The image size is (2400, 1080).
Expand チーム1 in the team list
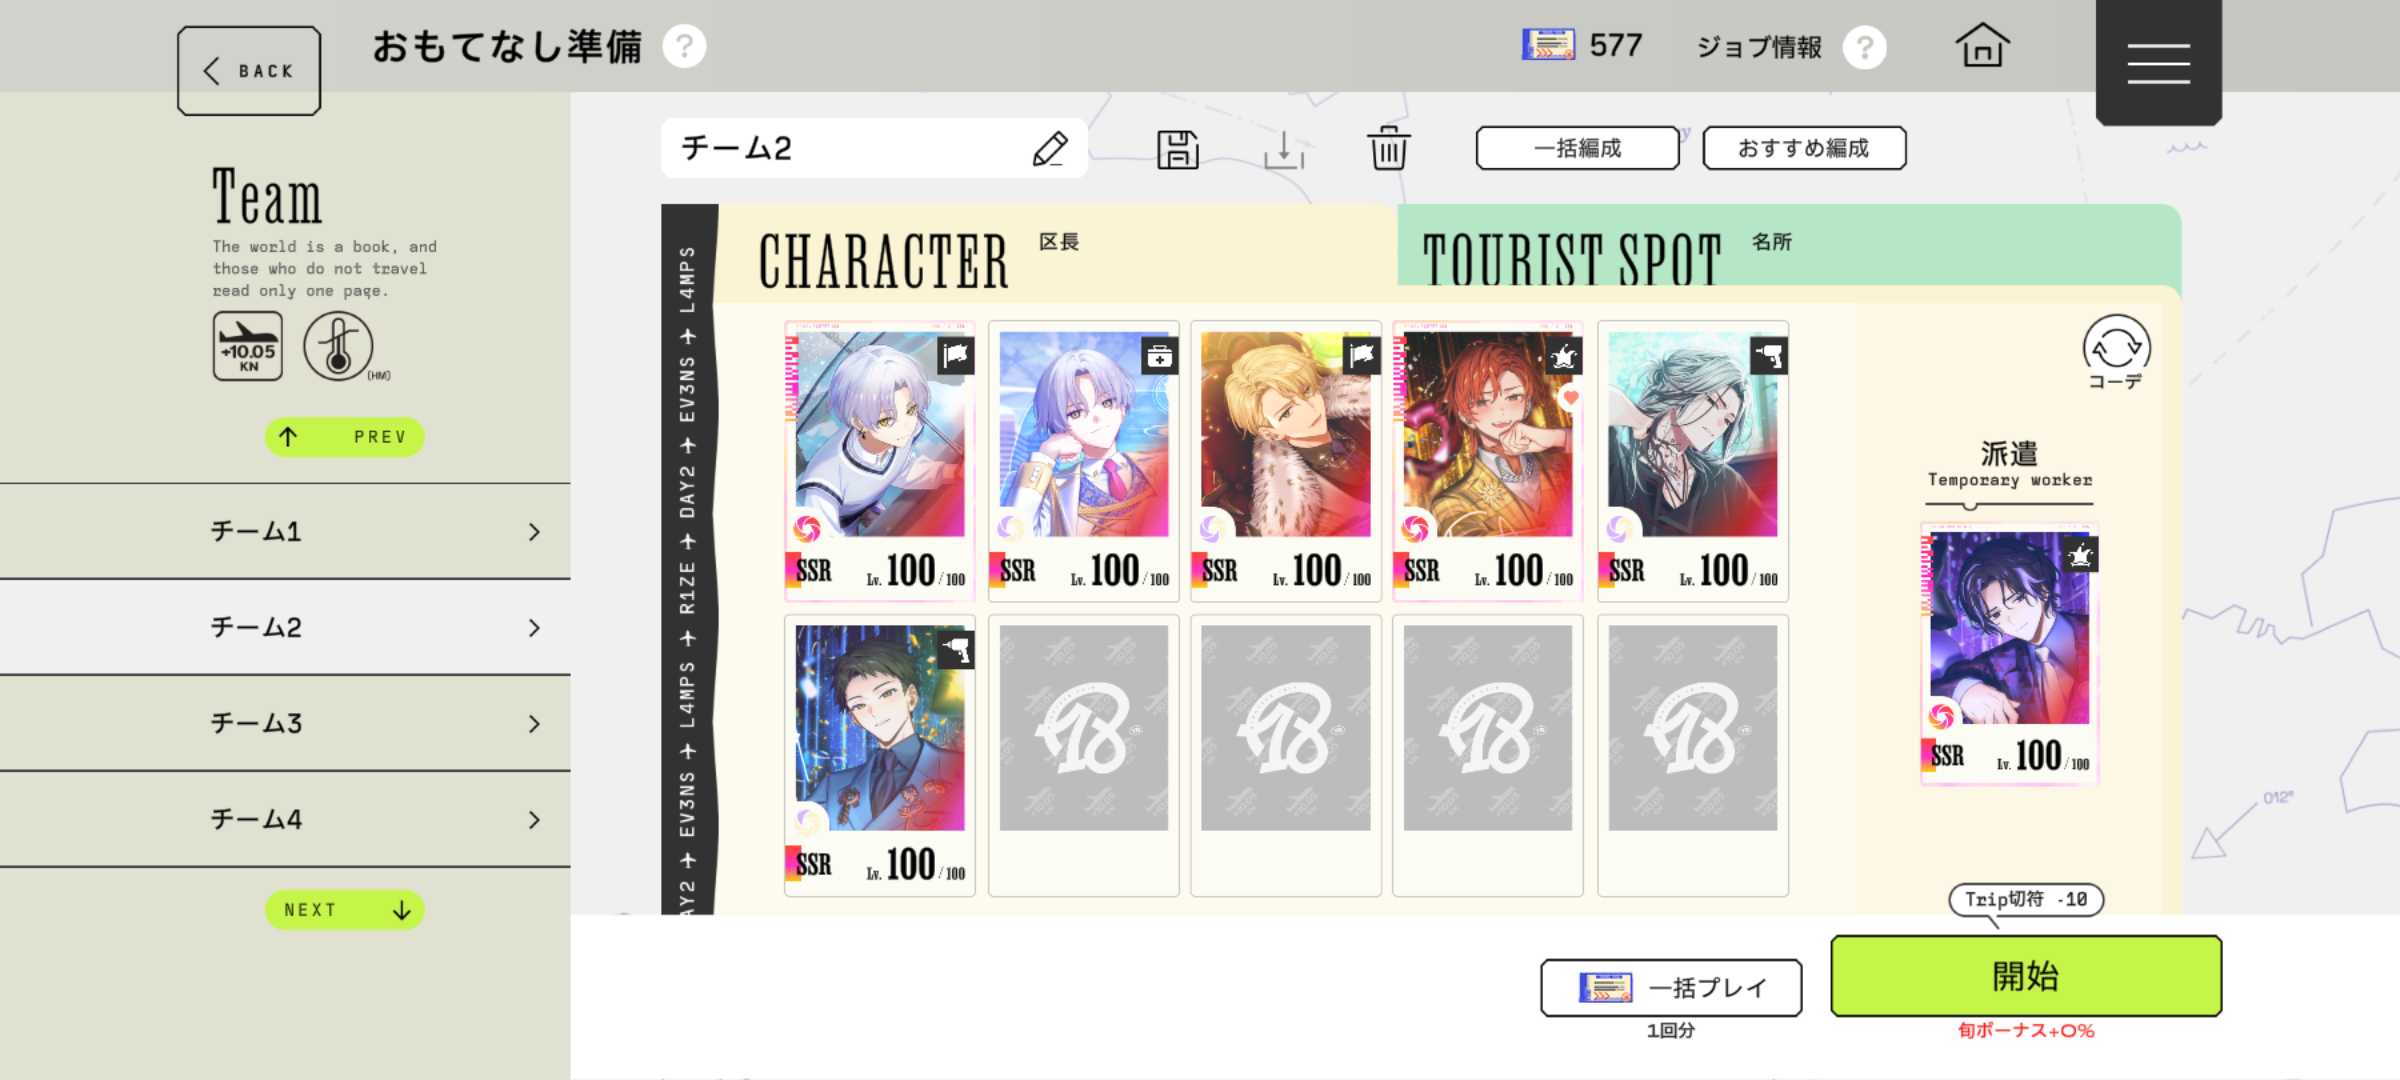pos(285,532)
